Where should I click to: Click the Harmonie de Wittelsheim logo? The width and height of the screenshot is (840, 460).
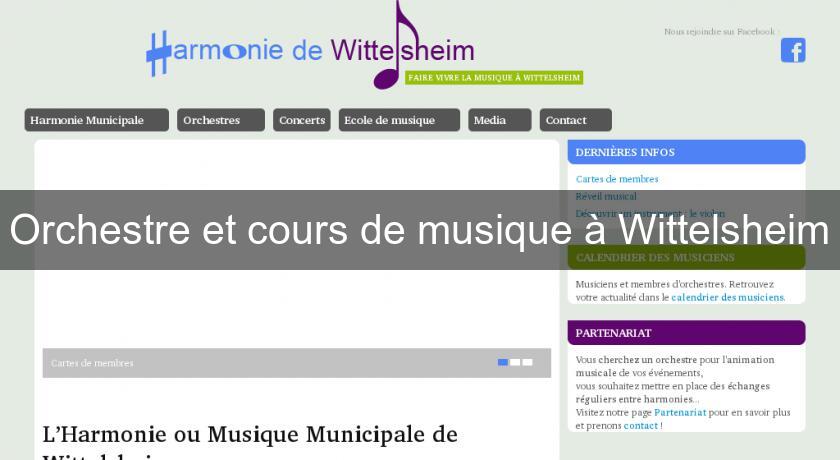(x=311, y=48)
